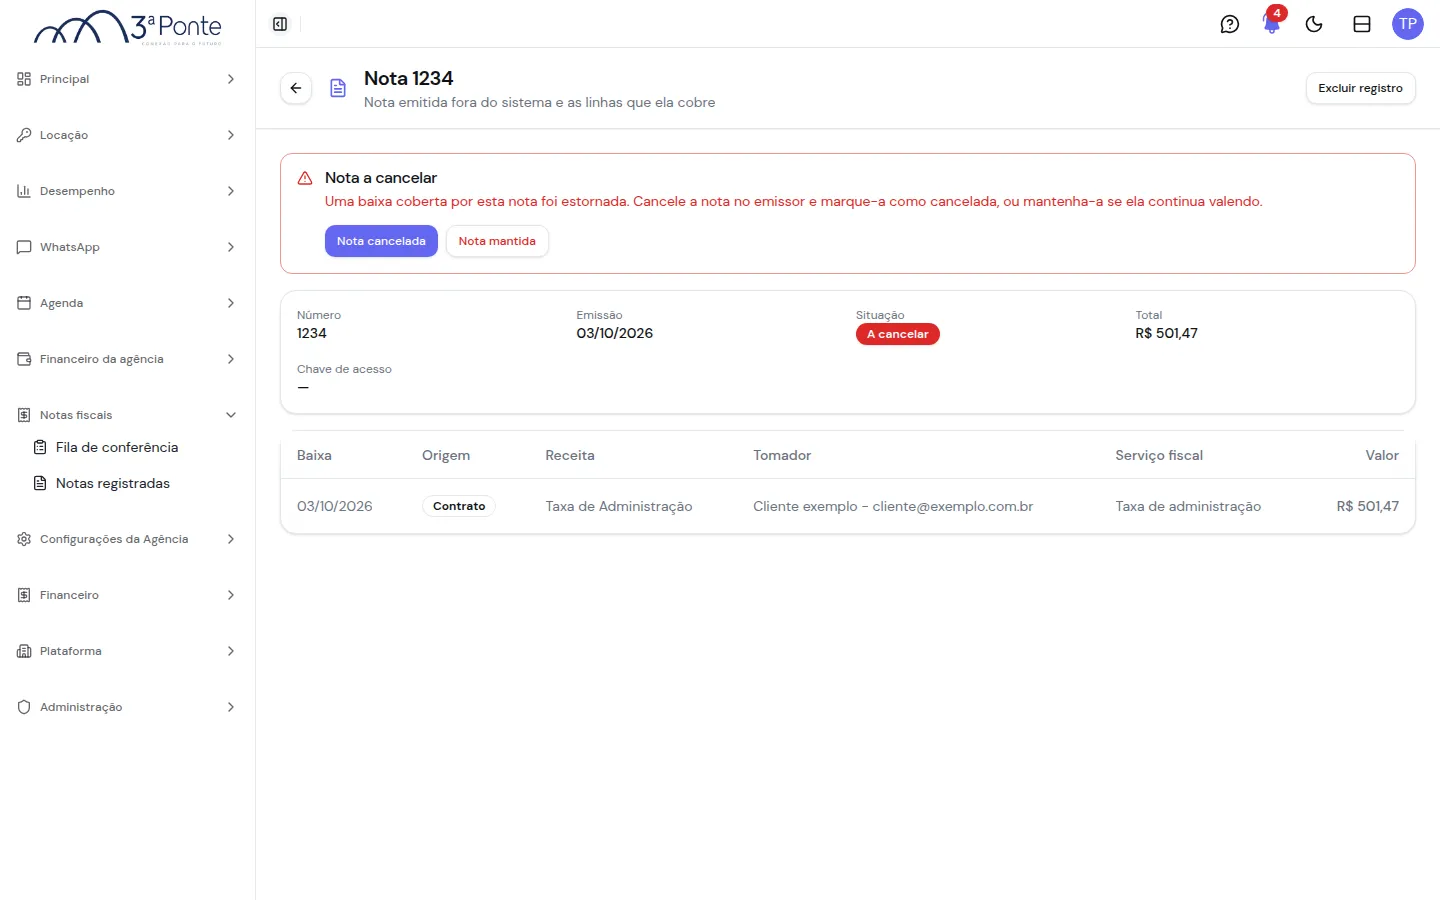
Task: Open the TP user avatar menu
Action: [1408, 24]
